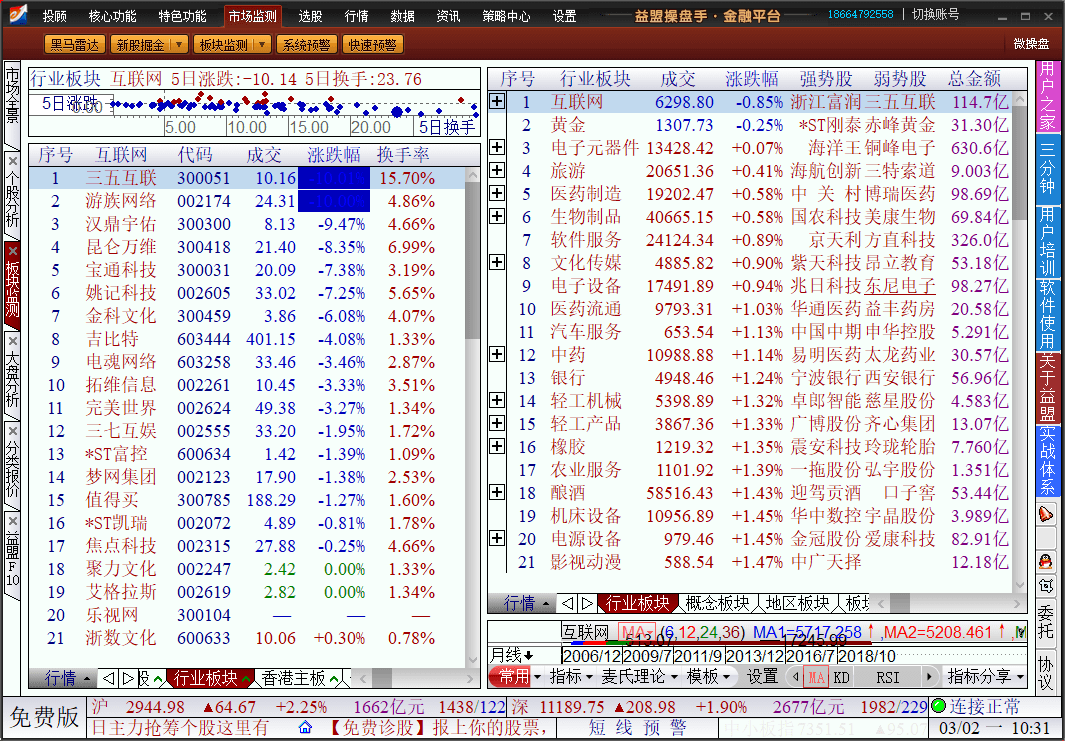Open the 麦氏理论 dropdown
This screenshot has height=741, width=1065.
tap(640, 676)
